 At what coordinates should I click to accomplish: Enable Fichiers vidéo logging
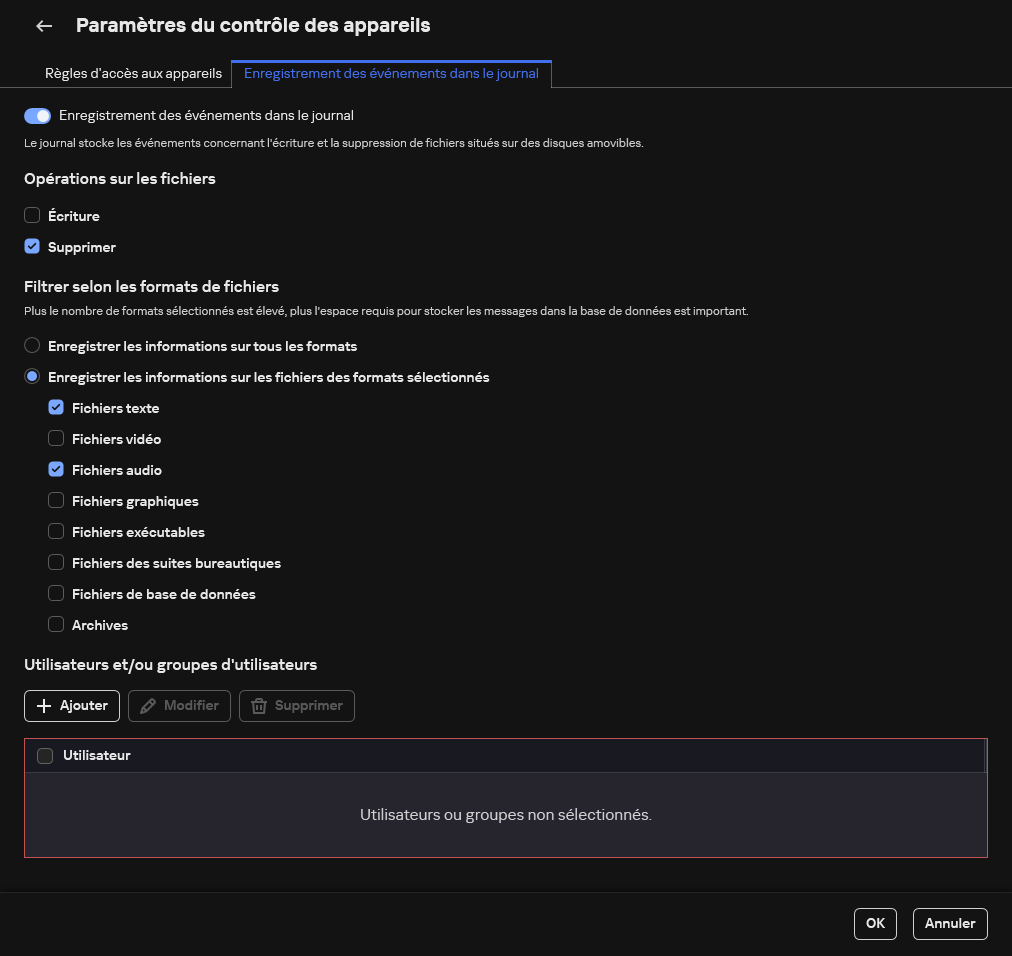coord(56,438)
